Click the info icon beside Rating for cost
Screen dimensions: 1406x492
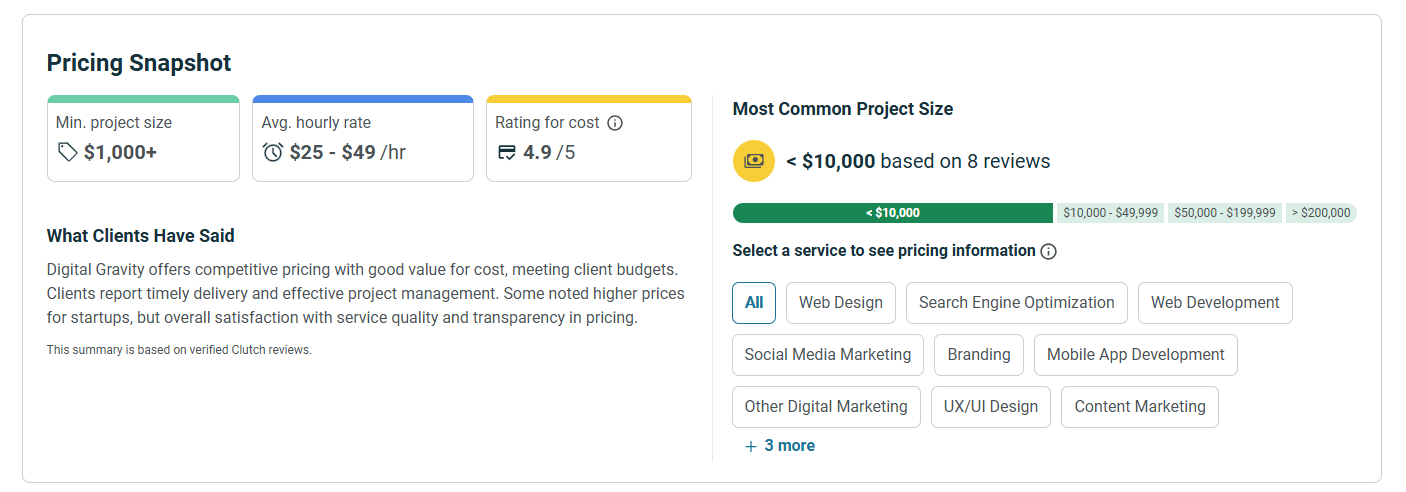(615, 123)
